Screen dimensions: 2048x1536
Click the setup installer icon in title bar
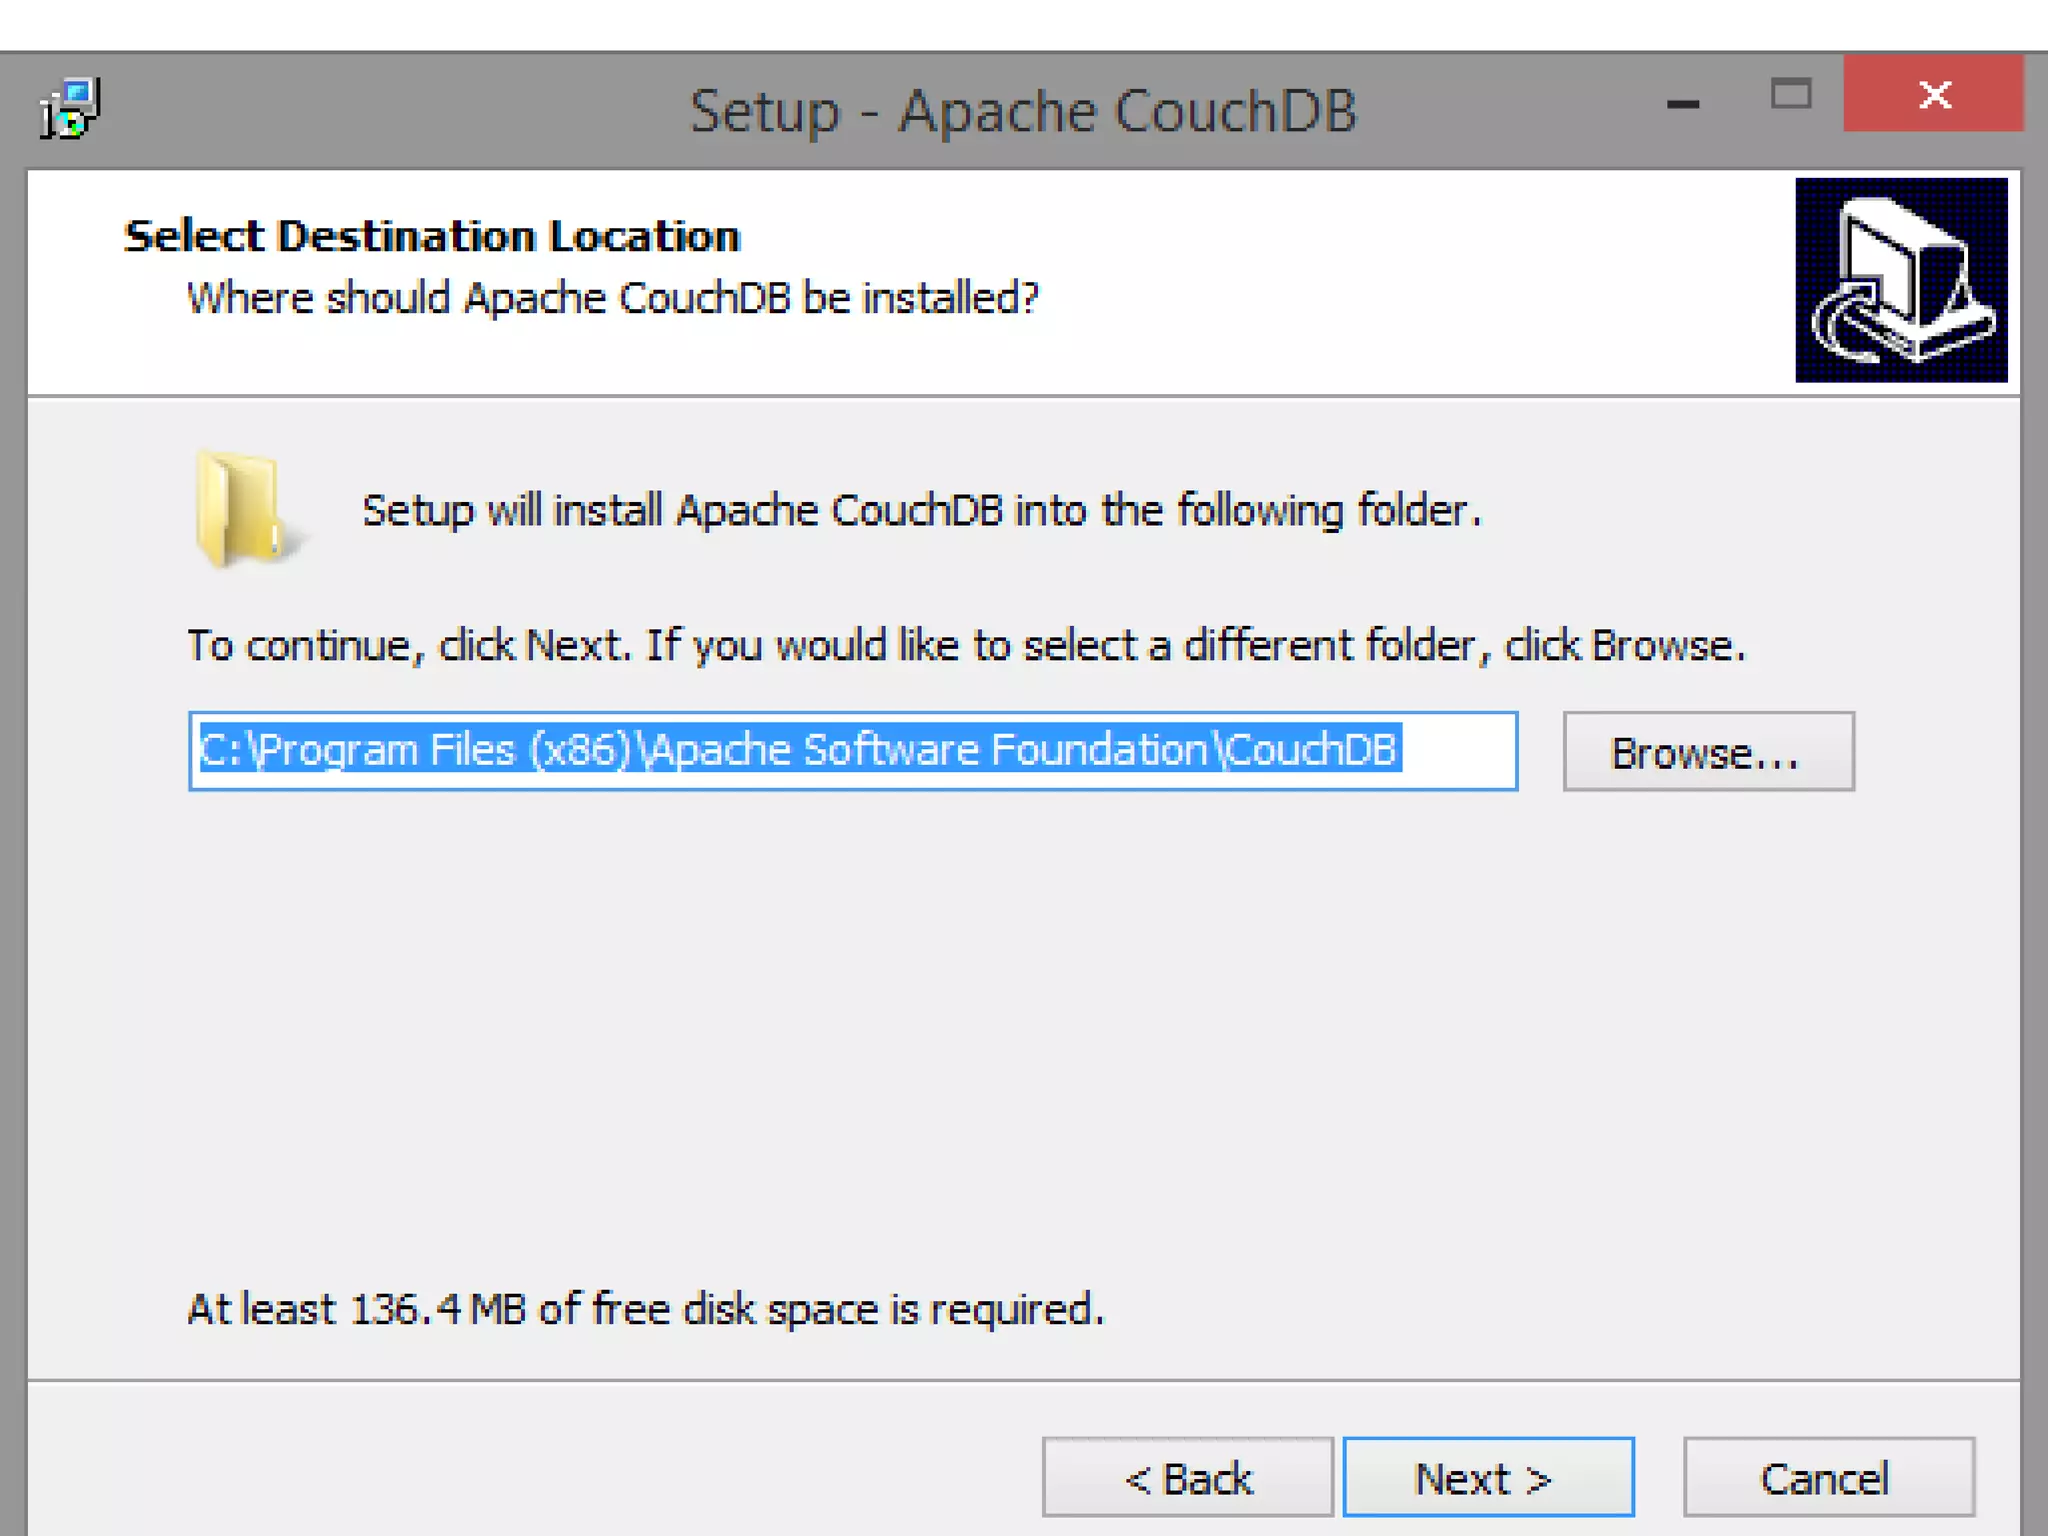pyautogui.click(x=70, y=108)
